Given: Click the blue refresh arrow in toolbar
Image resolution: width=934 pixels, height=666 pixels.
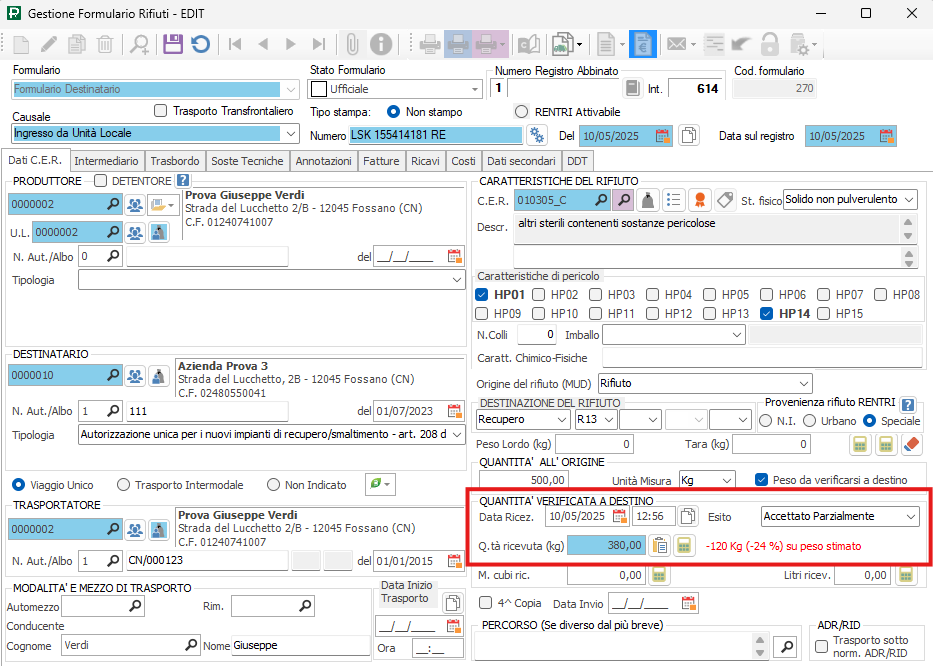Looking at the screenshot, I should (x=200, y=44).
